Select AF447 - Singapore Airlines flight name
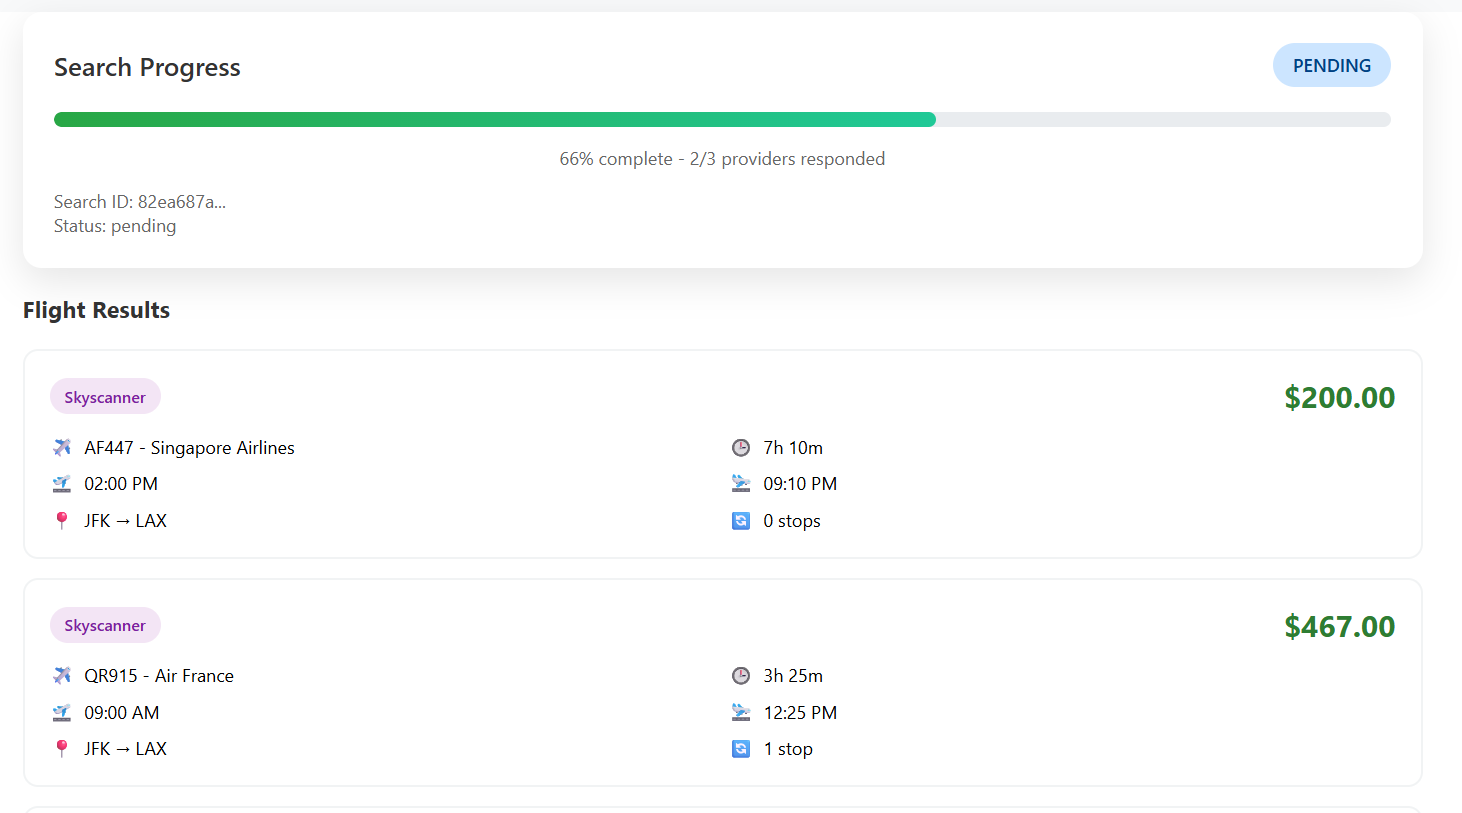This screenshot has height=813, width=1462. (189, 447)
